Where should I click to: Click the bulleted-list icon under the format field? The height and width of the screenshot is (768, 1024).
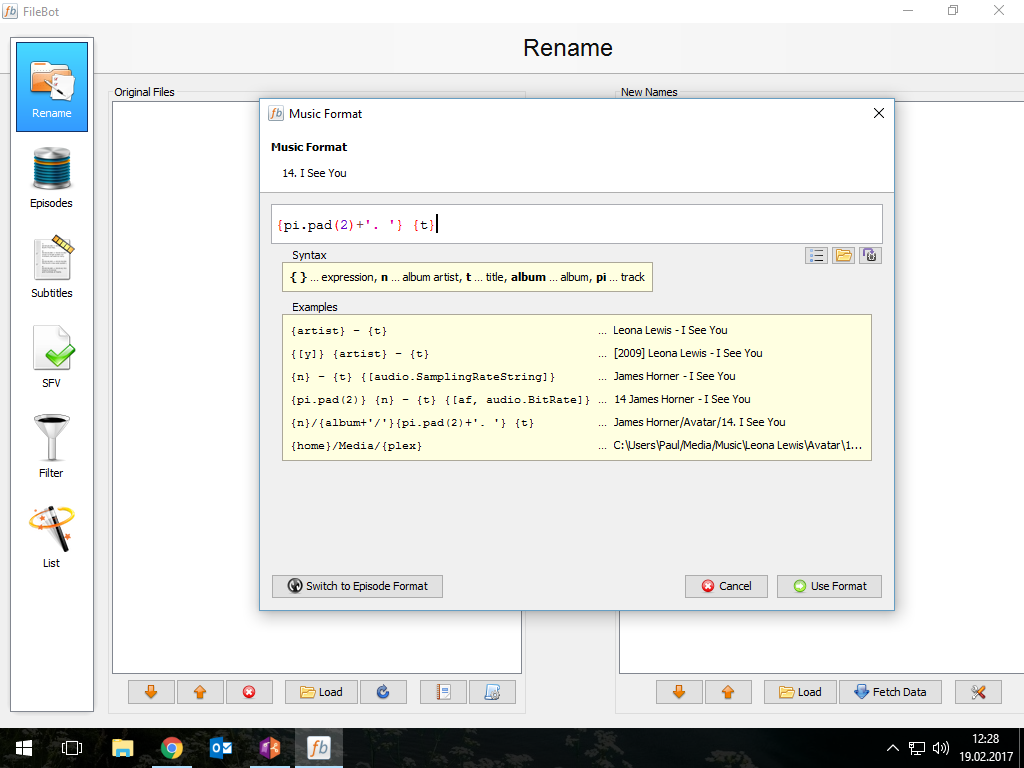coord(816,255)
